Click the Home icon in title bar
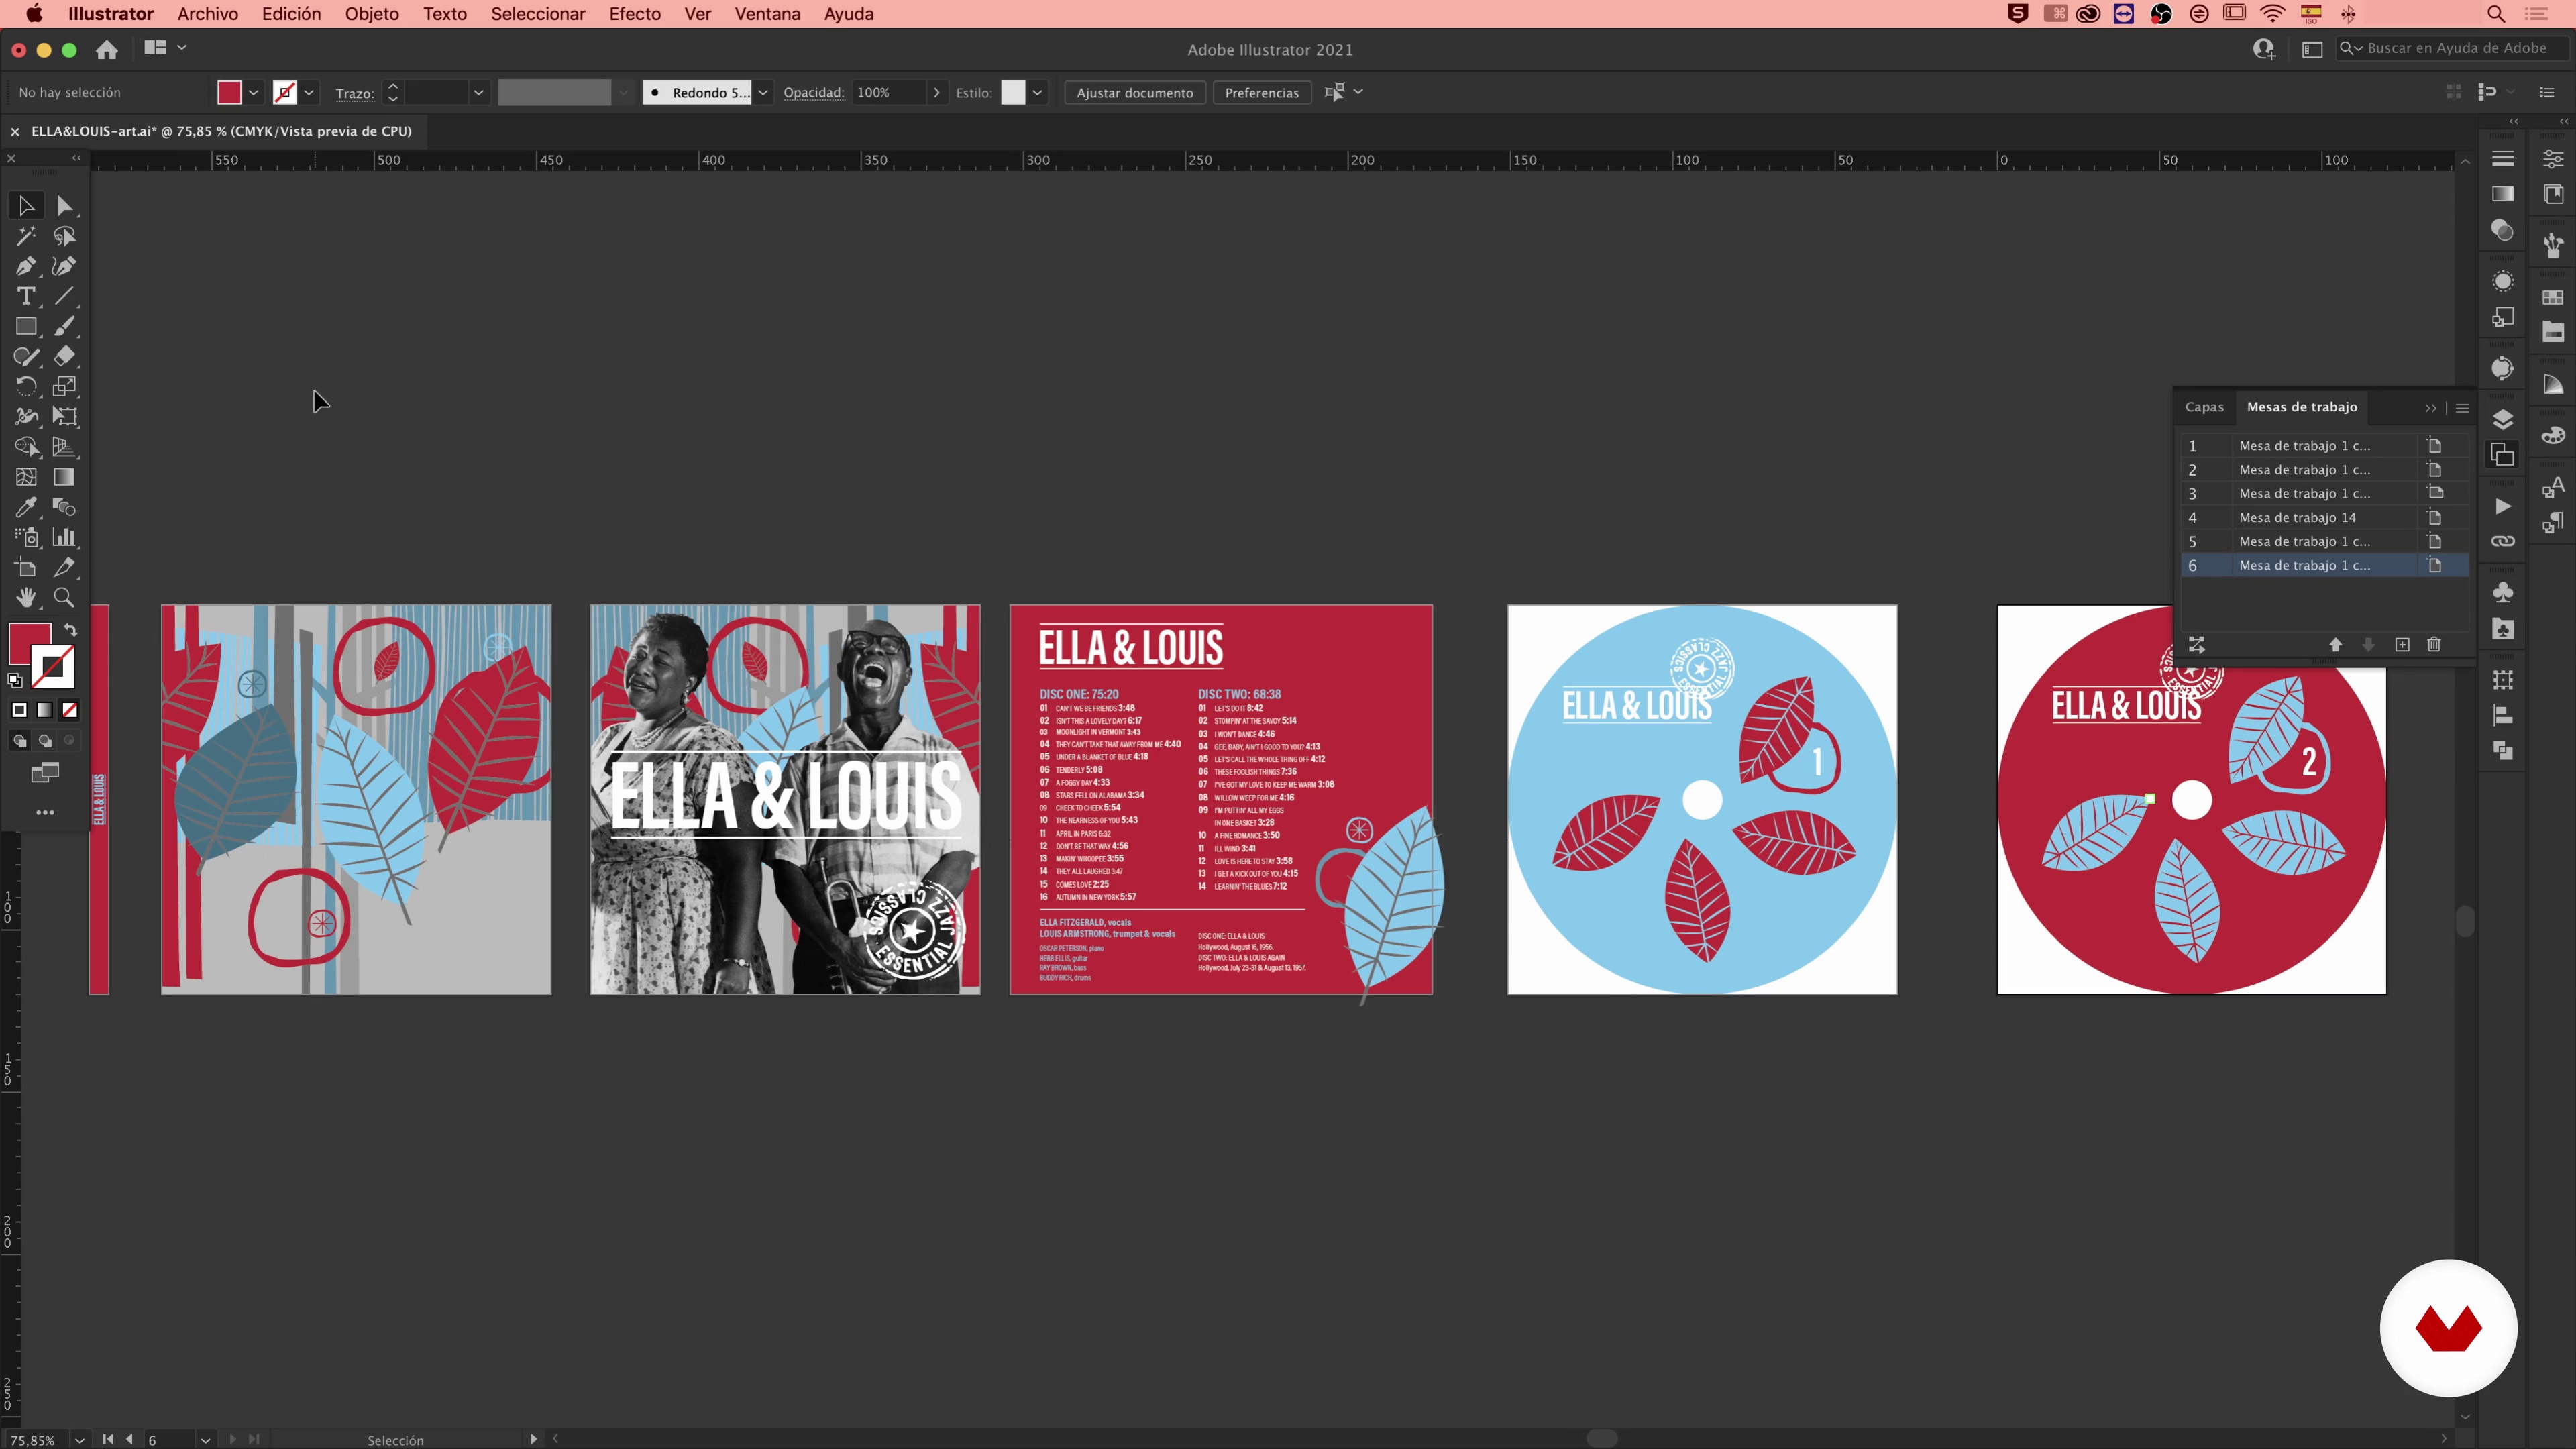This screenshot has width=2576, height=1449. (x=107, y=49)
